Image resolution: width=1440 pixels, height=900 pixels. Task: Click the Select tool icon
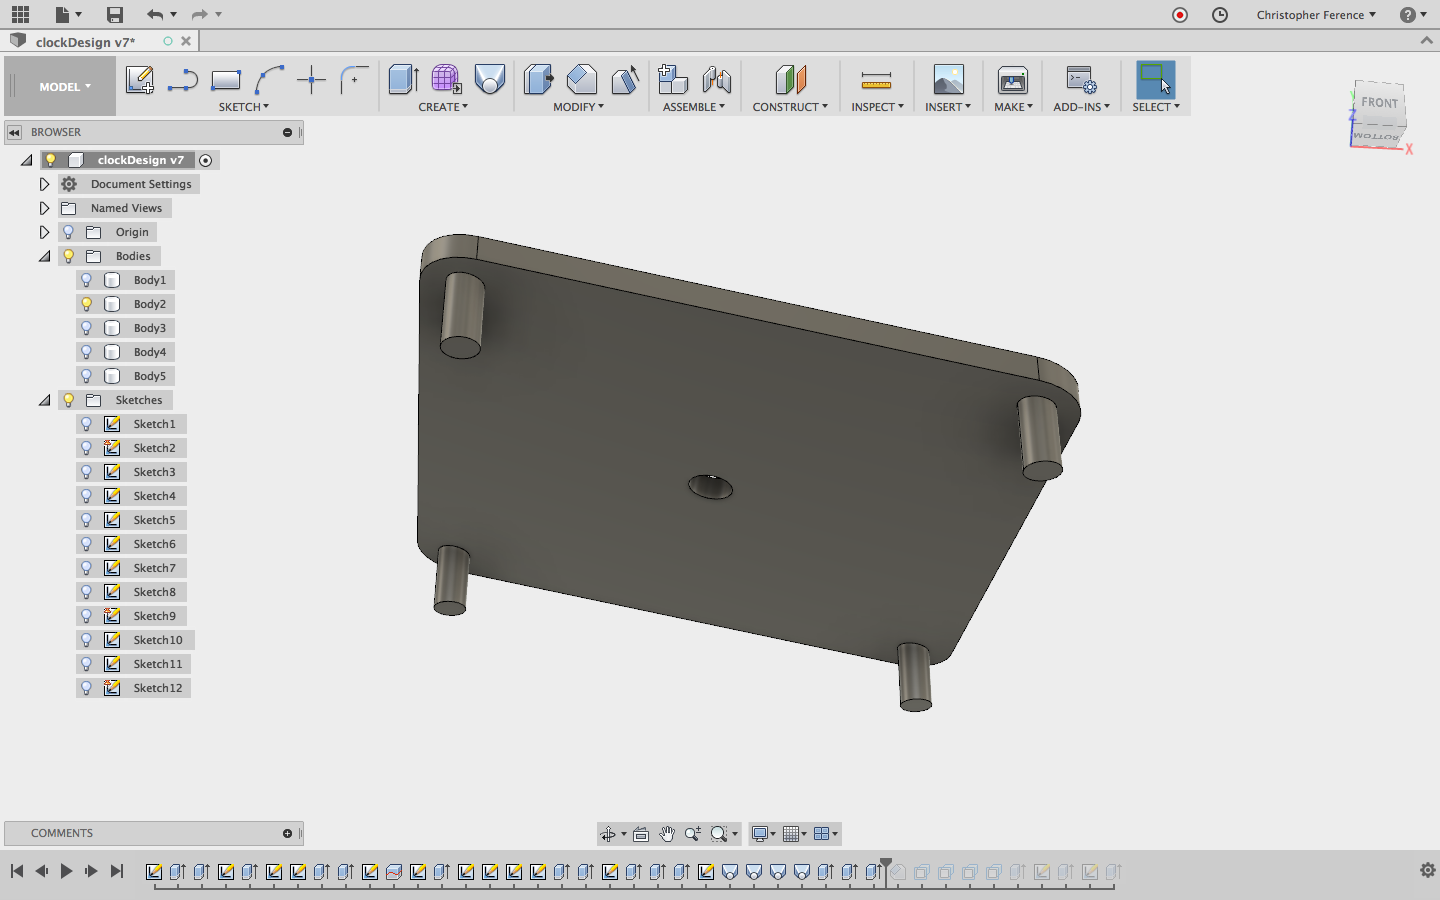click(1156, 79)
